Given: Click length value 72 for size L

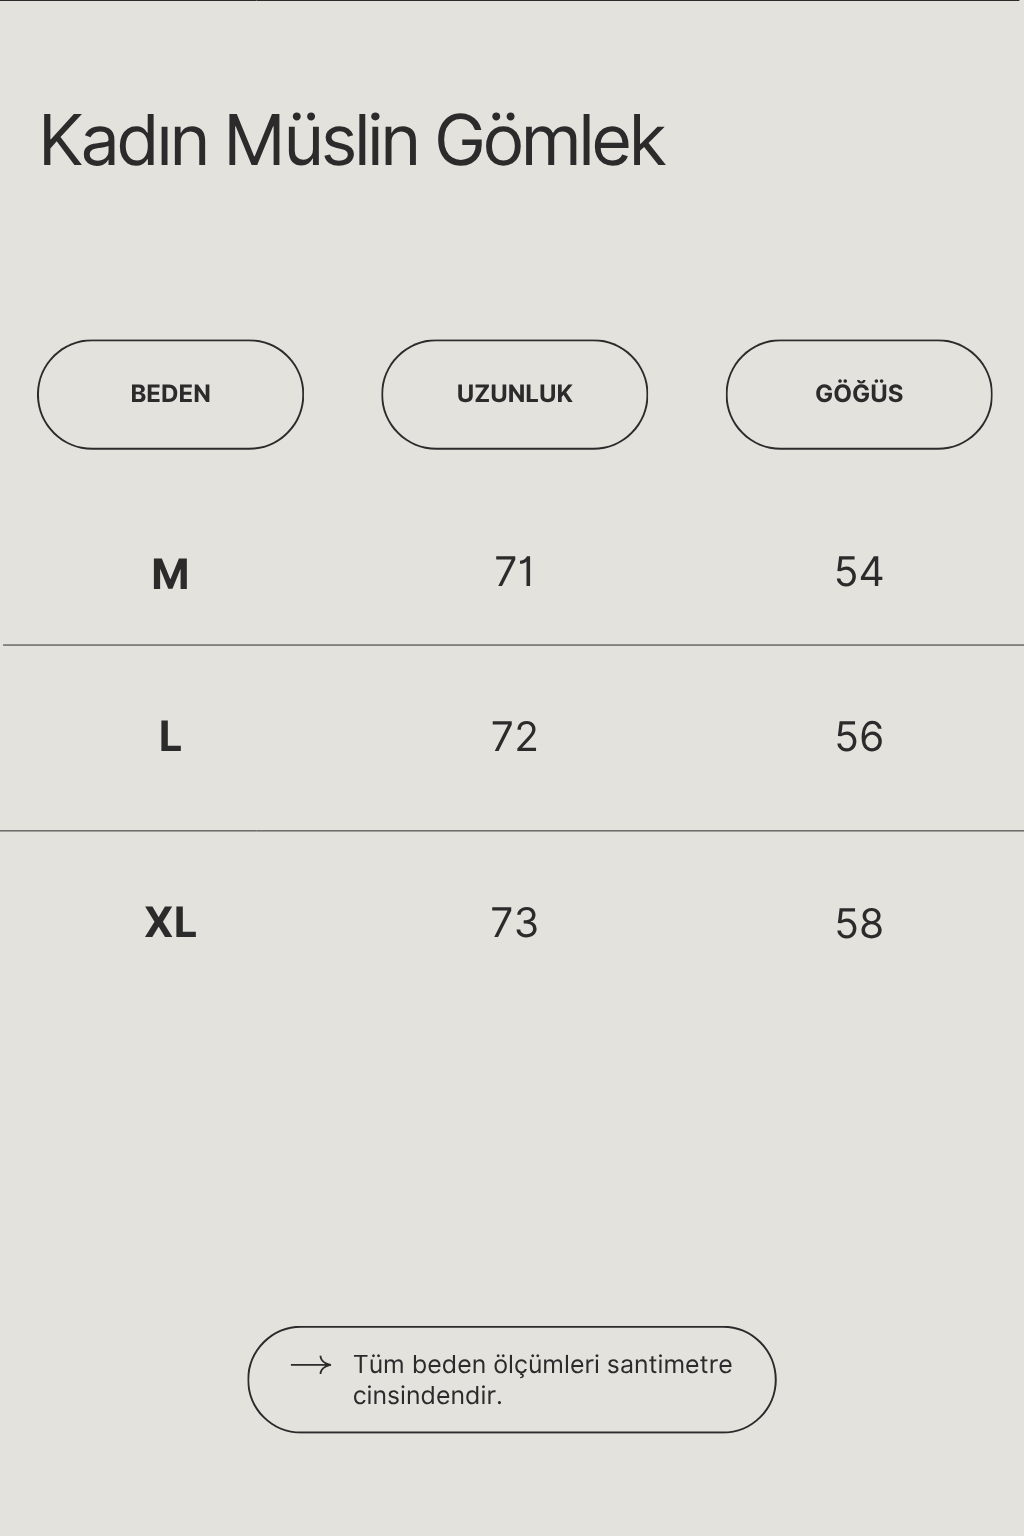Looking at the screenshot, I should tap(514, 737).
